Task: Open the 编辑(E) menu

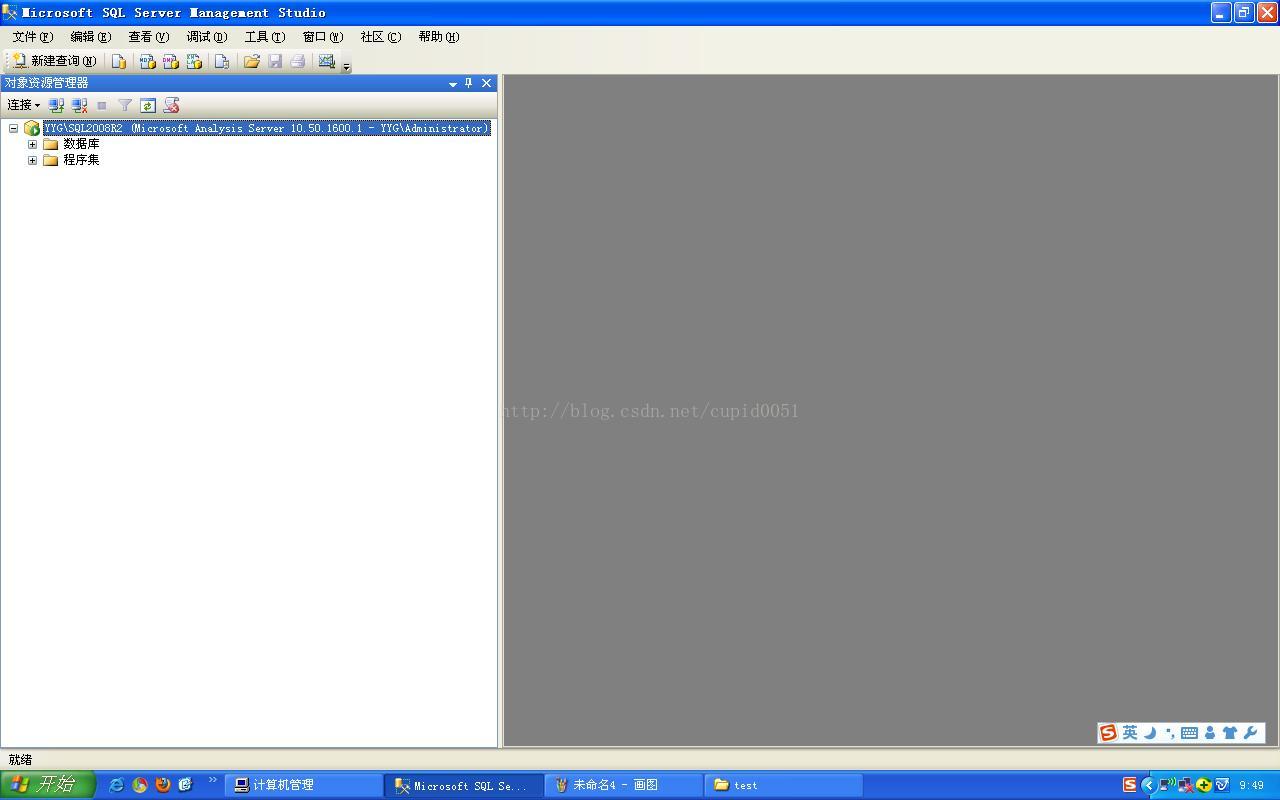Action: [x=91, y=37]
